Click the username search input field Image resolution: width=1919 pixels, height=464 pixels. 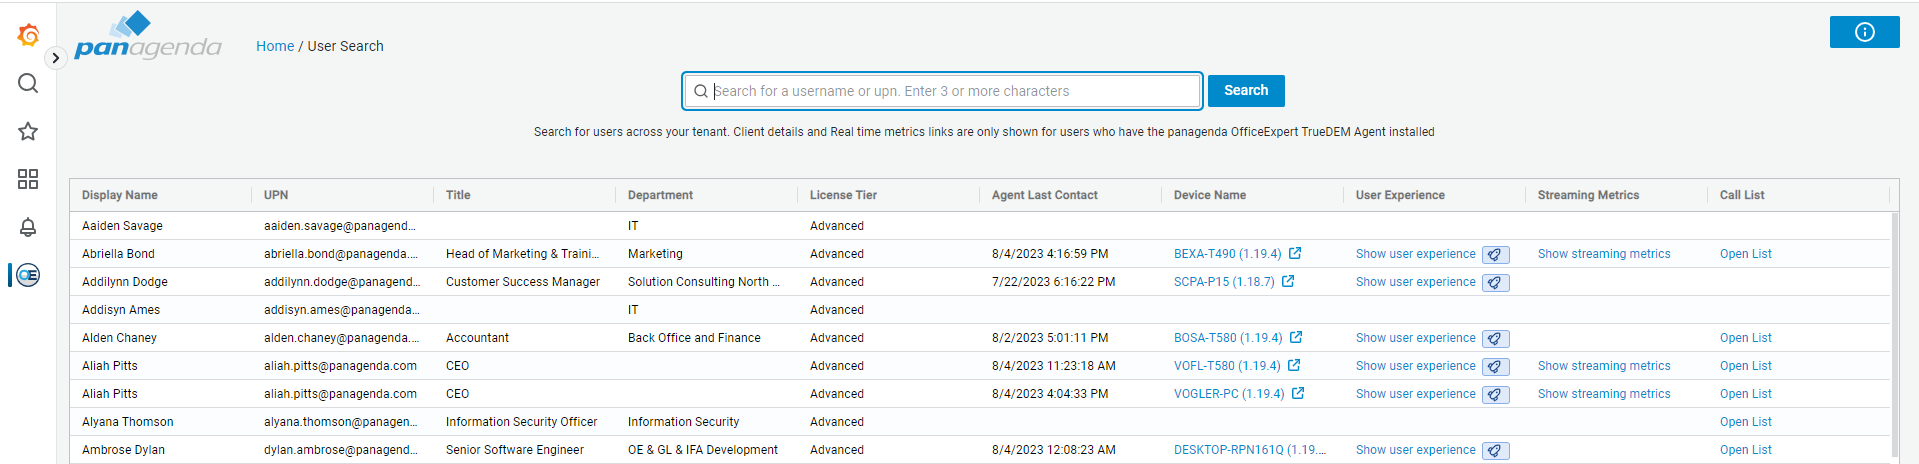point(950,91)
